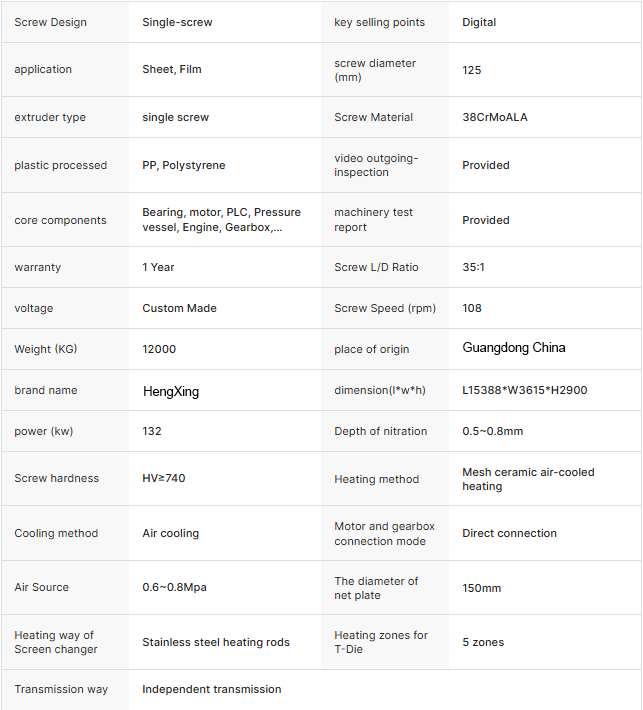This screenshot has width=643, height=710.
Task: Select the '1 Year' warranty value
Action: [159, 267]
